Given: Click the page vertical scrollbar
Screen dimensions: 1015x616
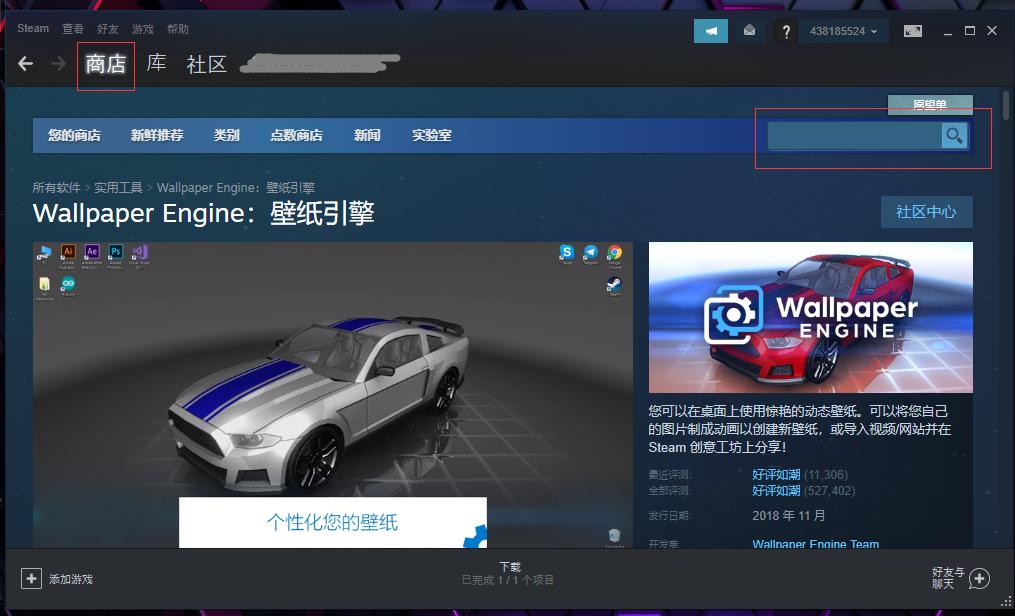Looking at the screenshot, I should (1006, 105).
